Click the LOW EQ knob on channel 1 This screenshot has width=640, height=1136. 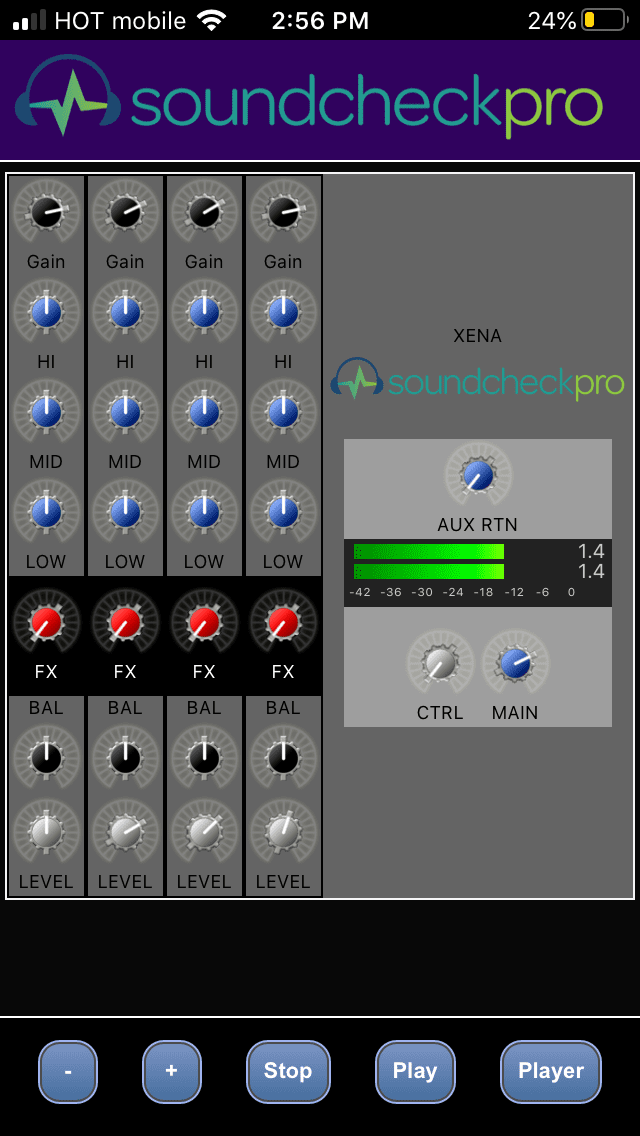pos(46,512)
